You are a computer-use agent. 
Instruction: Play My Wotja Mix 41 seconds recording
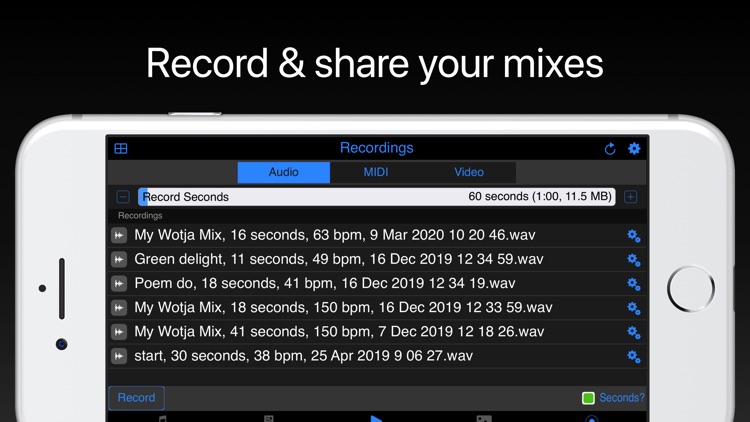(119, 332)
